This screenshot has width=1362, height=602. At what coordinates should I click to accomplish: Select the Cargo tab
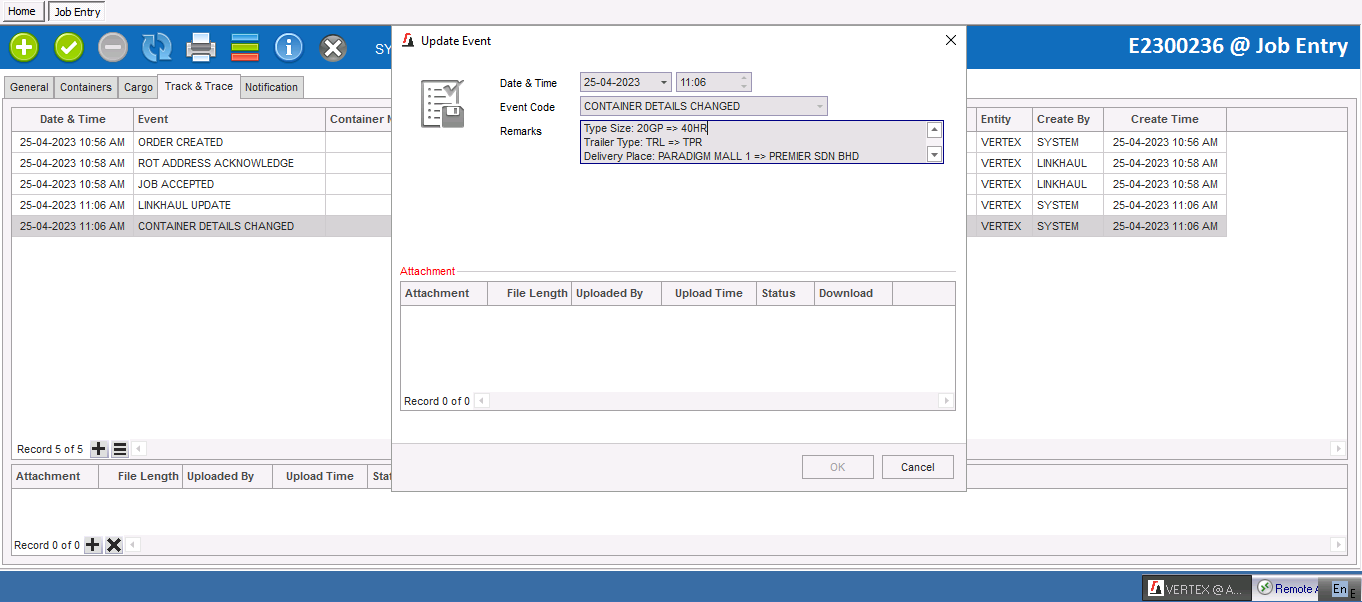coord(138,87)
